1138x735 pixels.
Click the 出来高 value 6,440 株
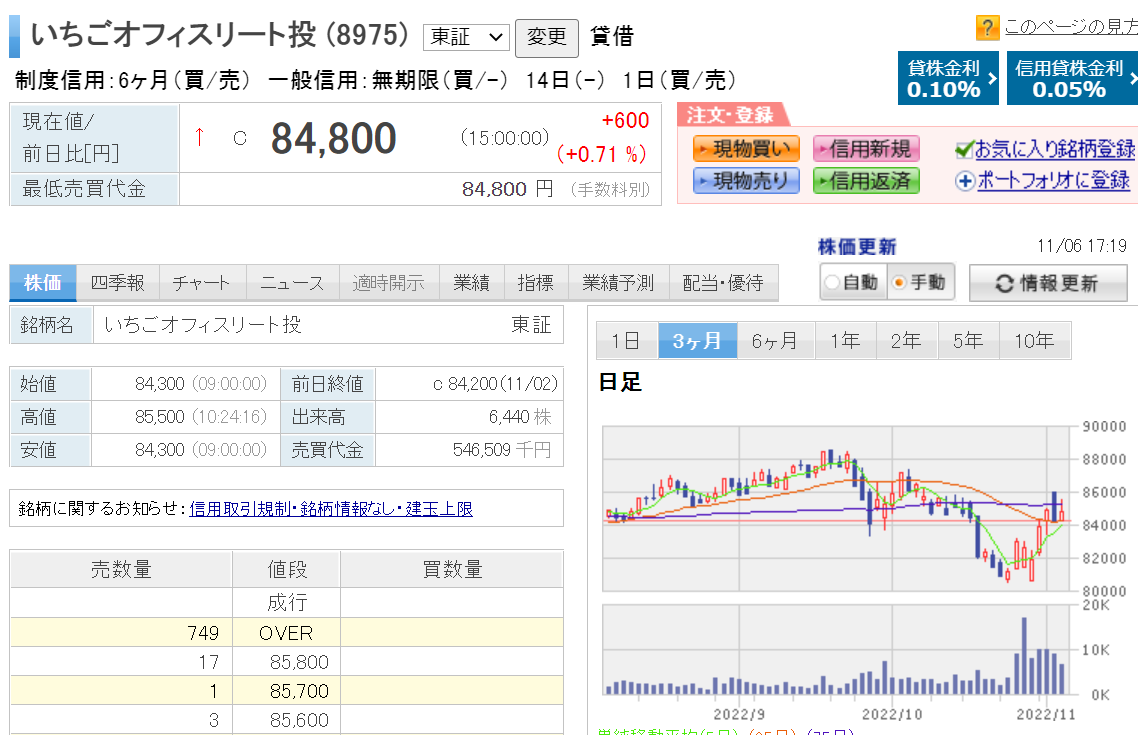520,417
